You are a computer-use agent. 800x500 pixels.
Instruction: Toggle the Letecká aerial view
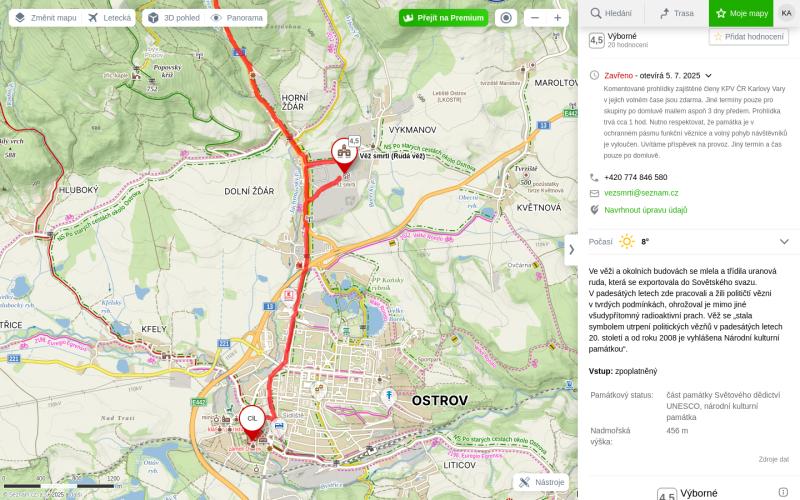pyautogui.click(x=109, y=18)
